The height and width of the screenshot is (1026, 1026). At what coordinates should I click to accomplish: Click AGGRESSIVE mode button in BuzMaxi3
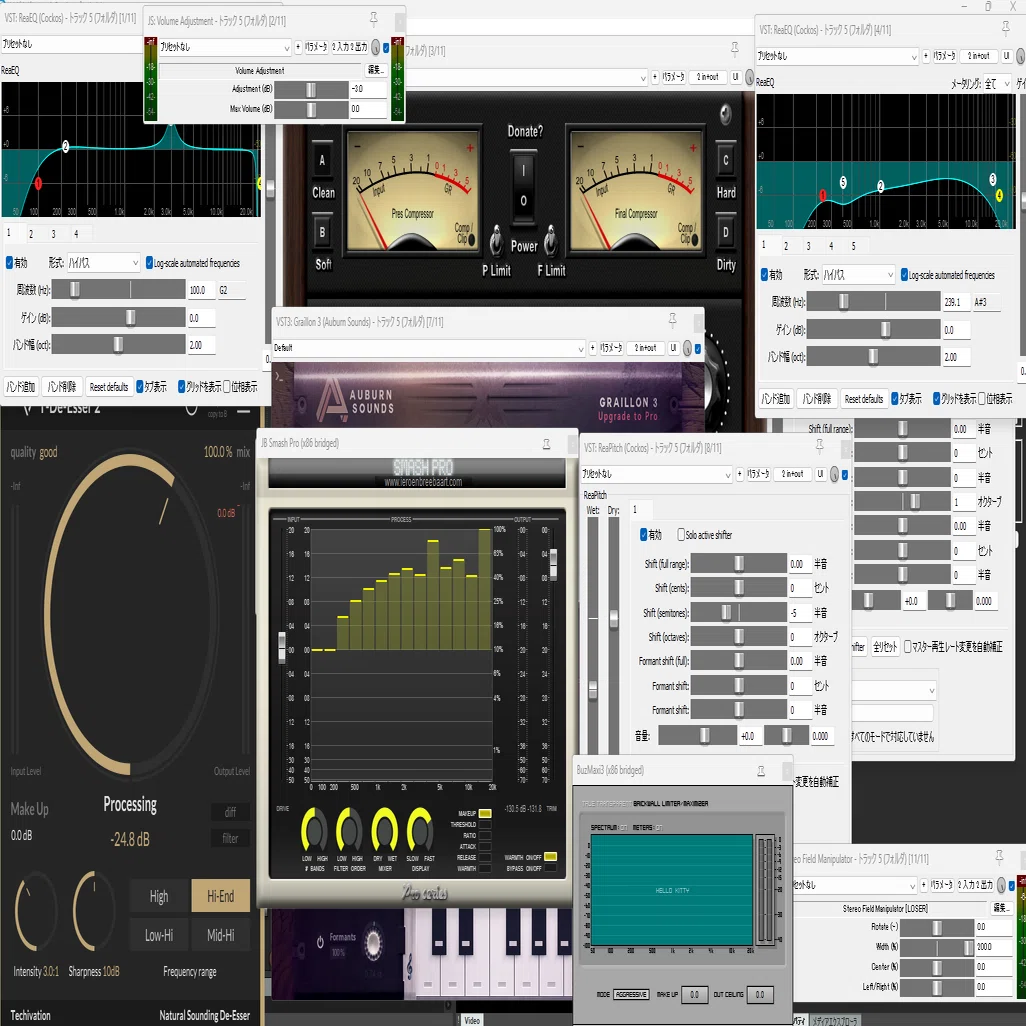(x=631, y=994)
